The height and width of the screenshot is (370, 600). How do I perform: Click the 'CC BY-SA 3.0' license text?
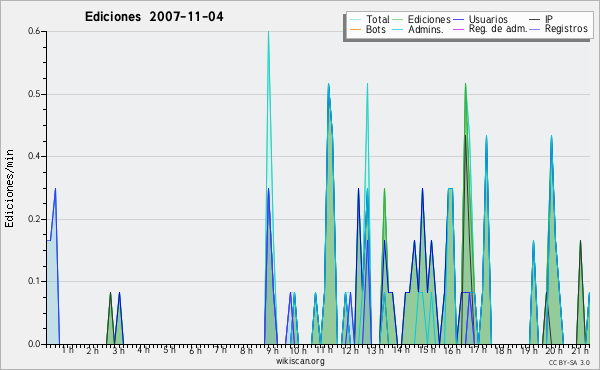[x=569, y=362]
